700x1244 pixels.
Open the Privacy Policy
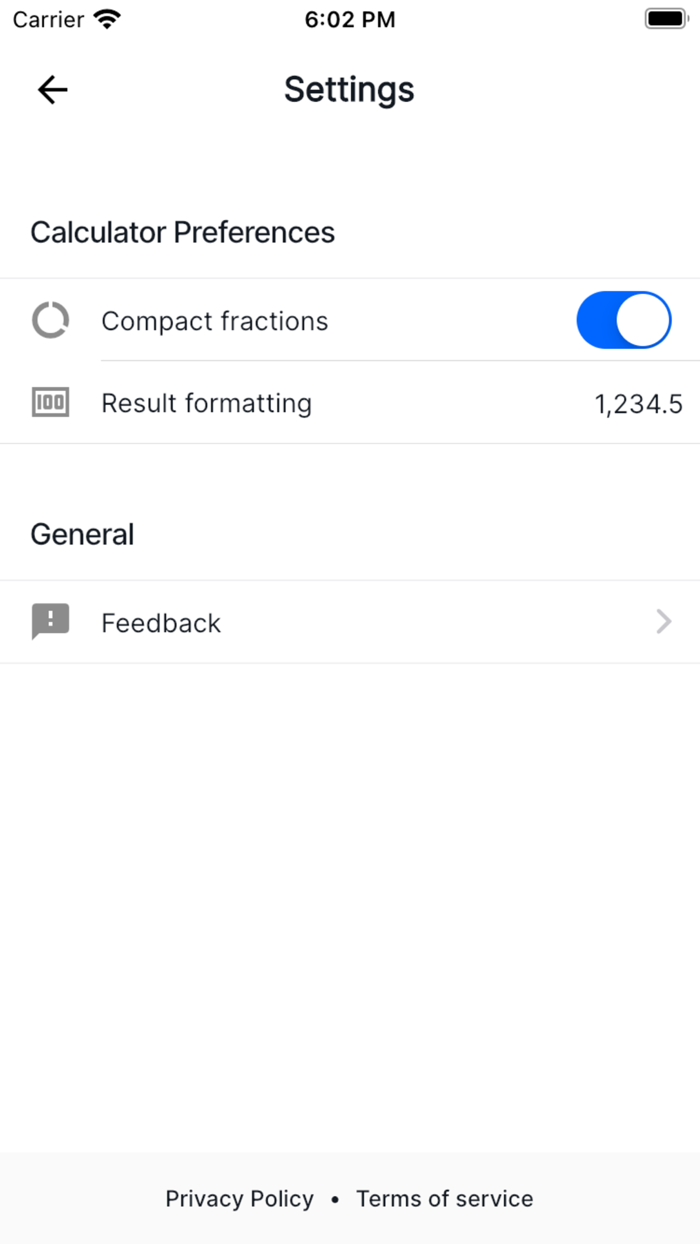point(239,1198)
